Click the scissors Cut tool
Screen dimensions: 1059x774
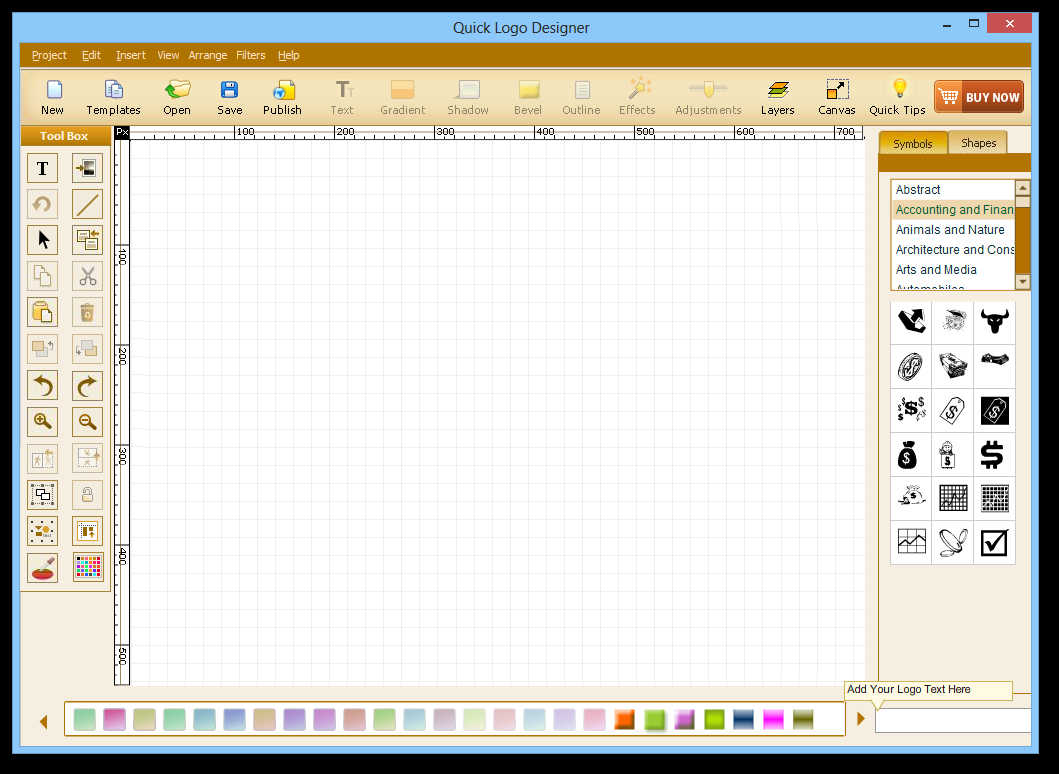pos(88,276)
